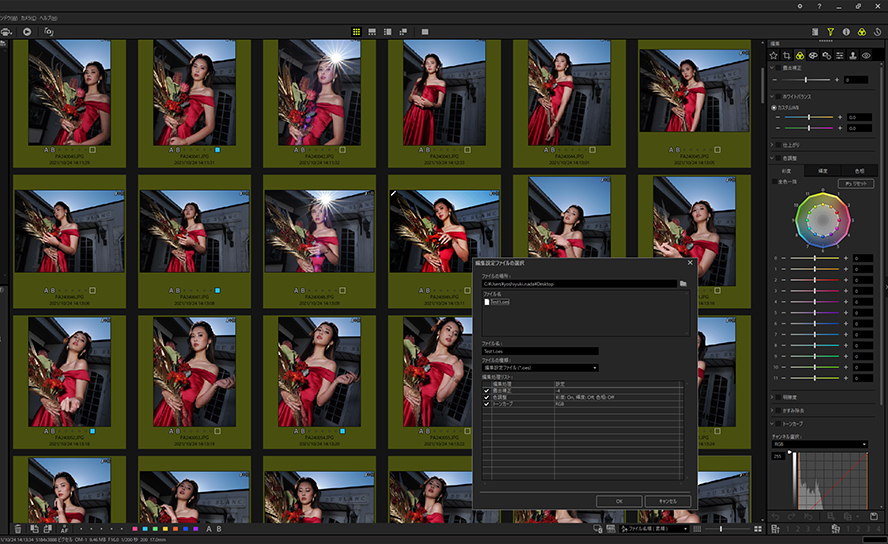Toggle the exposure compensation checkbox in edit panel

click(778, 67)
